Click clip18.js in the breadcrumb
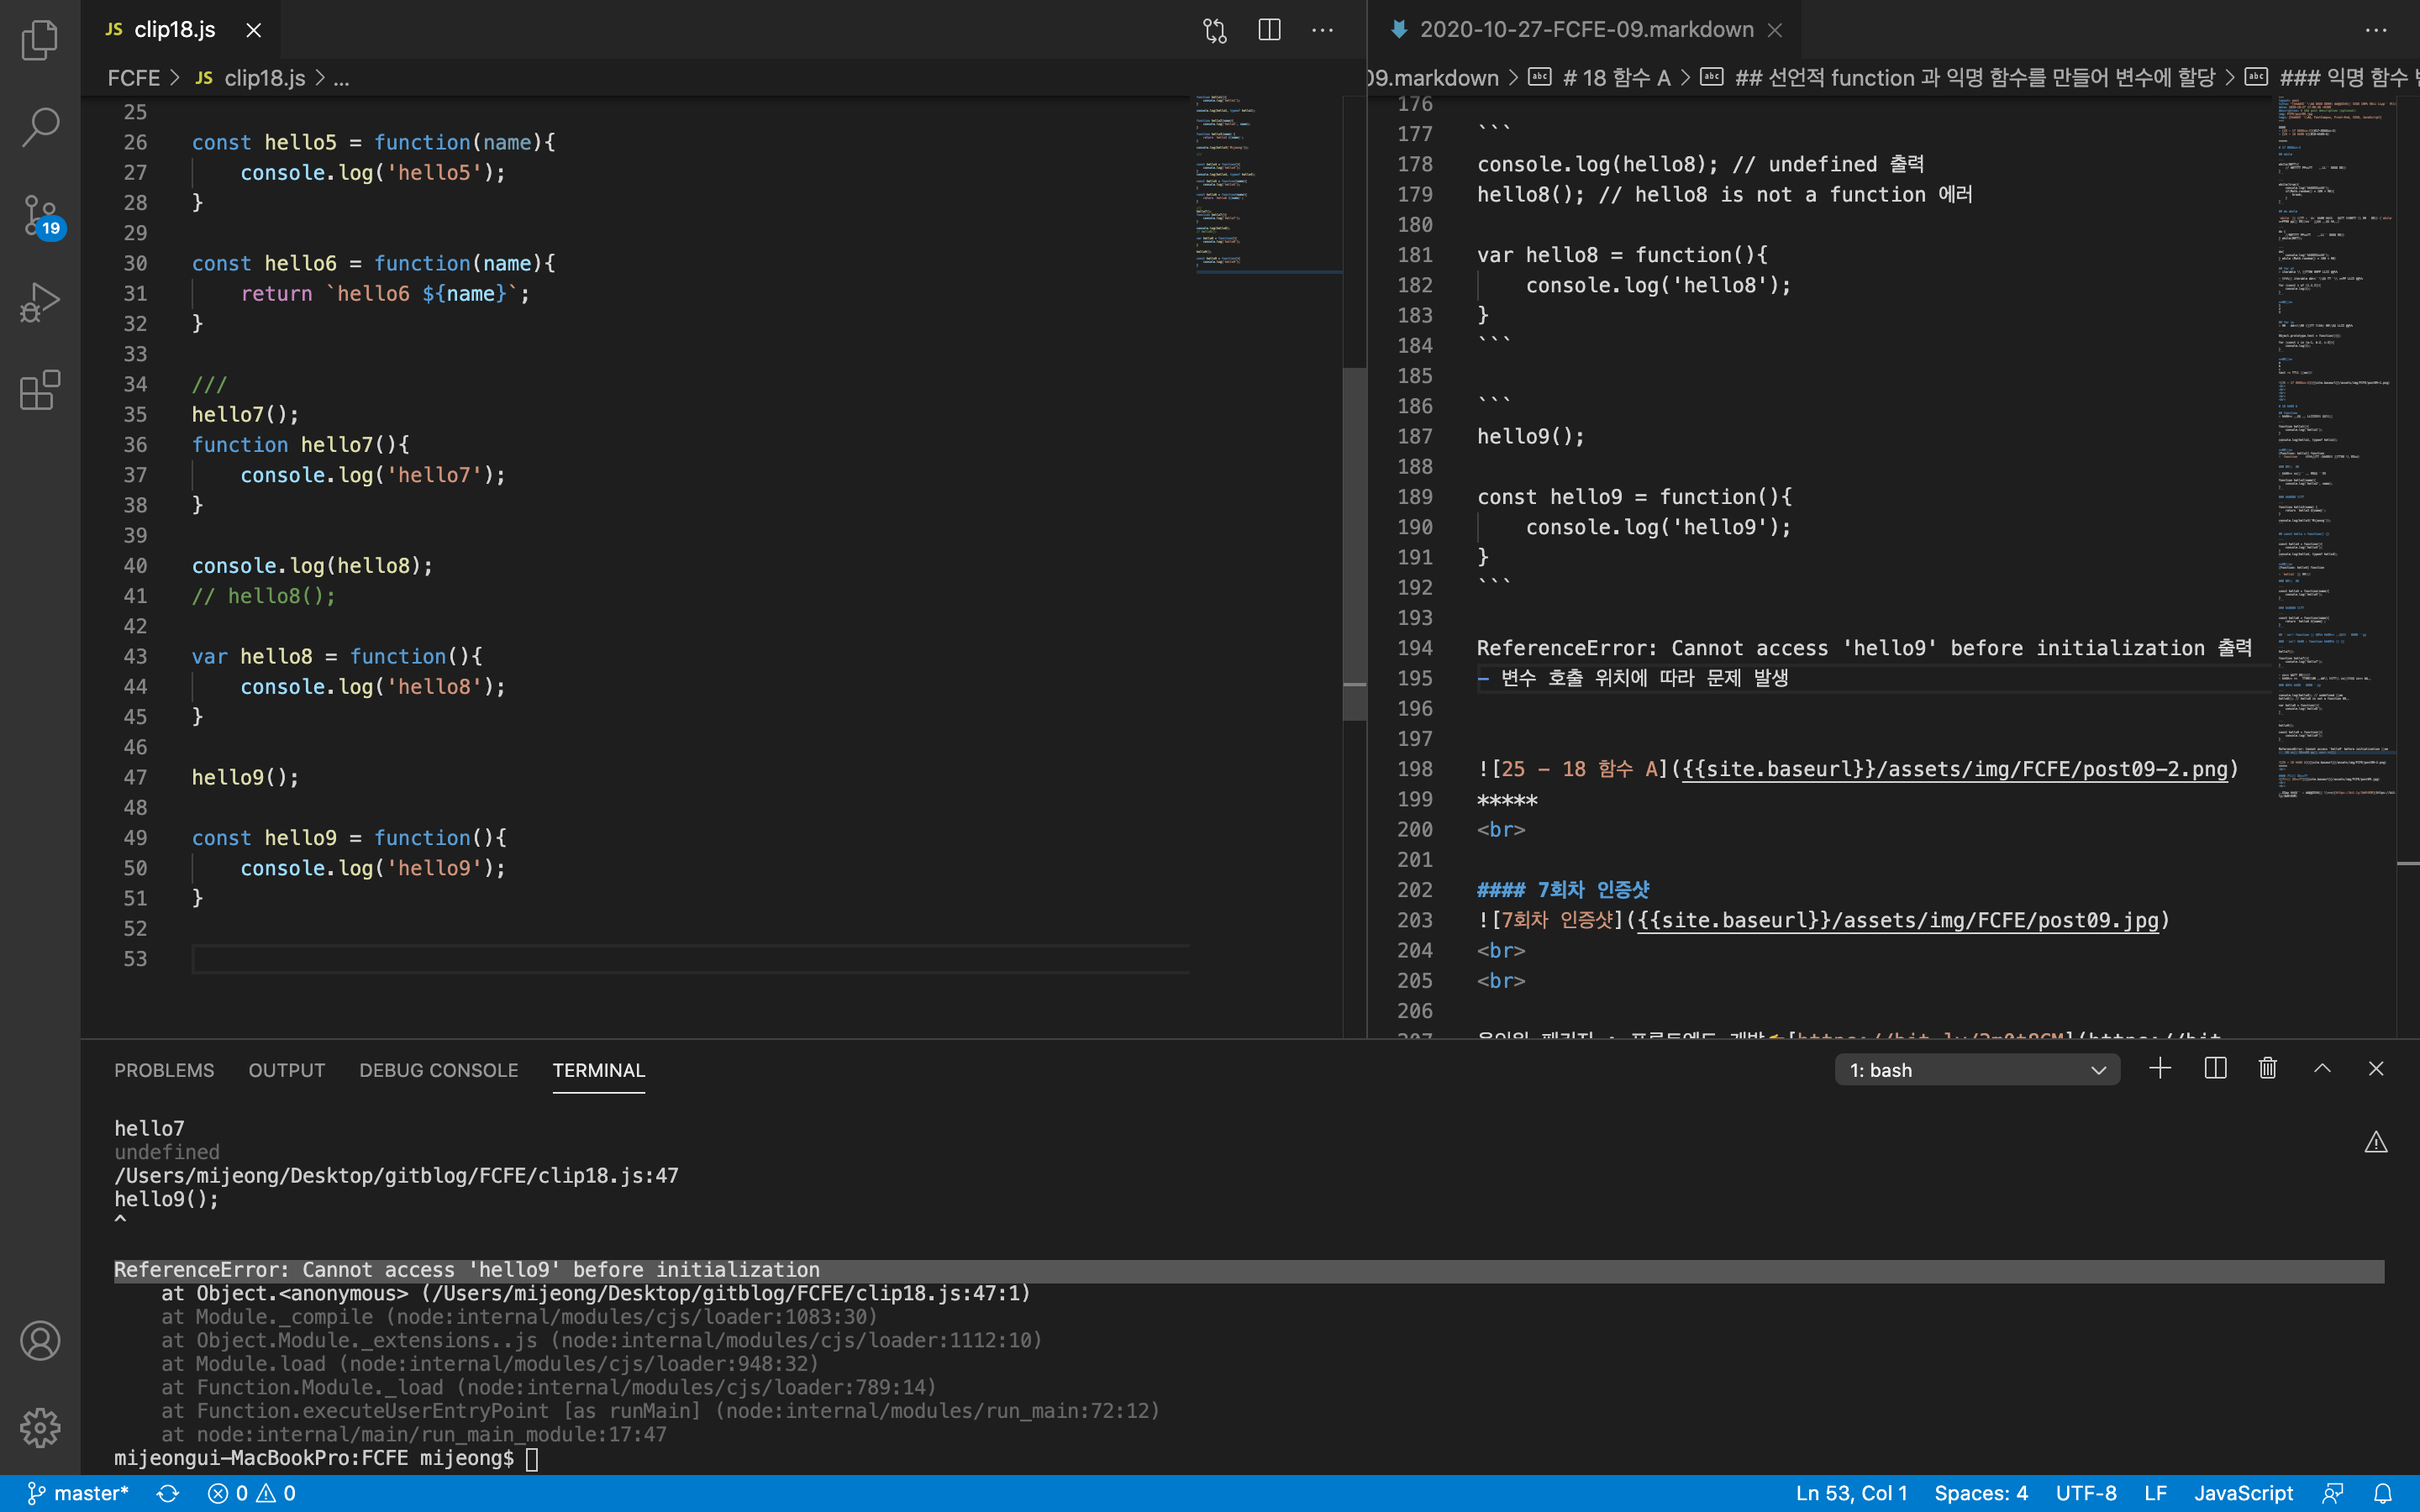Screen dimensions: 2420x1512 click(253, 78)
